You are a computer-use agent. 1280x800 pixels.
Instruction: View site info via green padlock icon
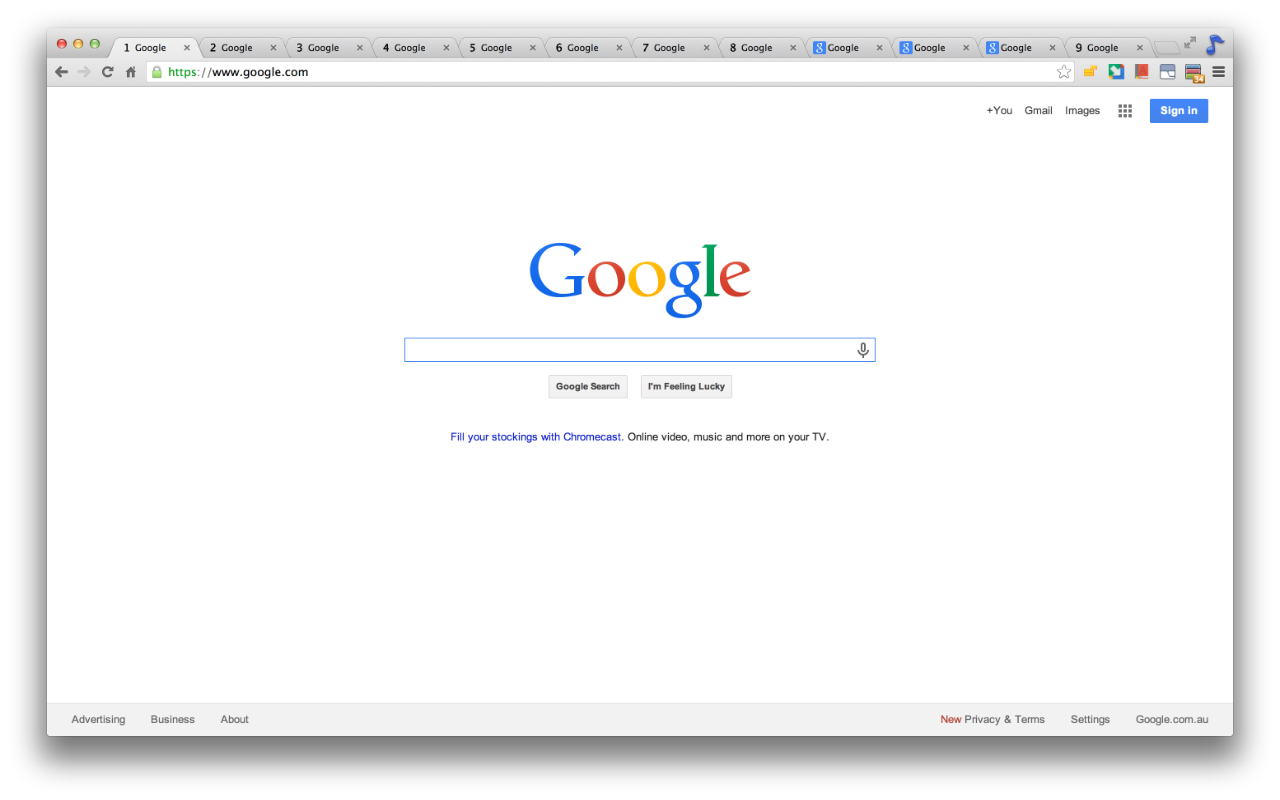point(156,72)
